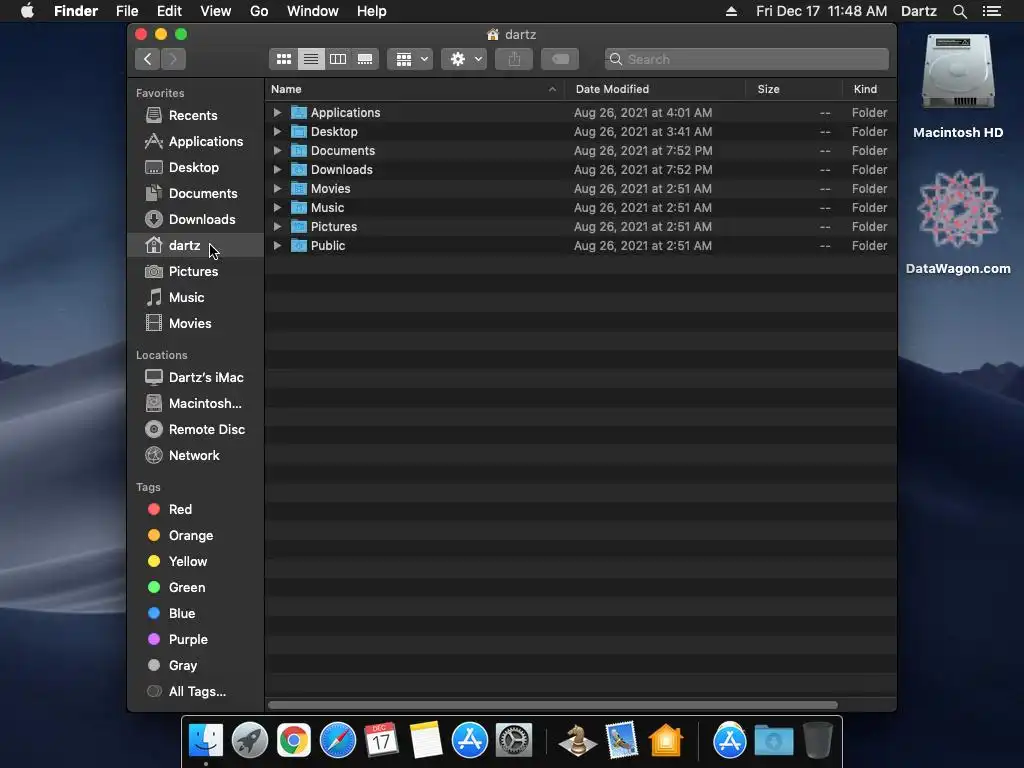Filter by the Orange tag
Viewport: 1024px width, 768px height.
[195, 536]
